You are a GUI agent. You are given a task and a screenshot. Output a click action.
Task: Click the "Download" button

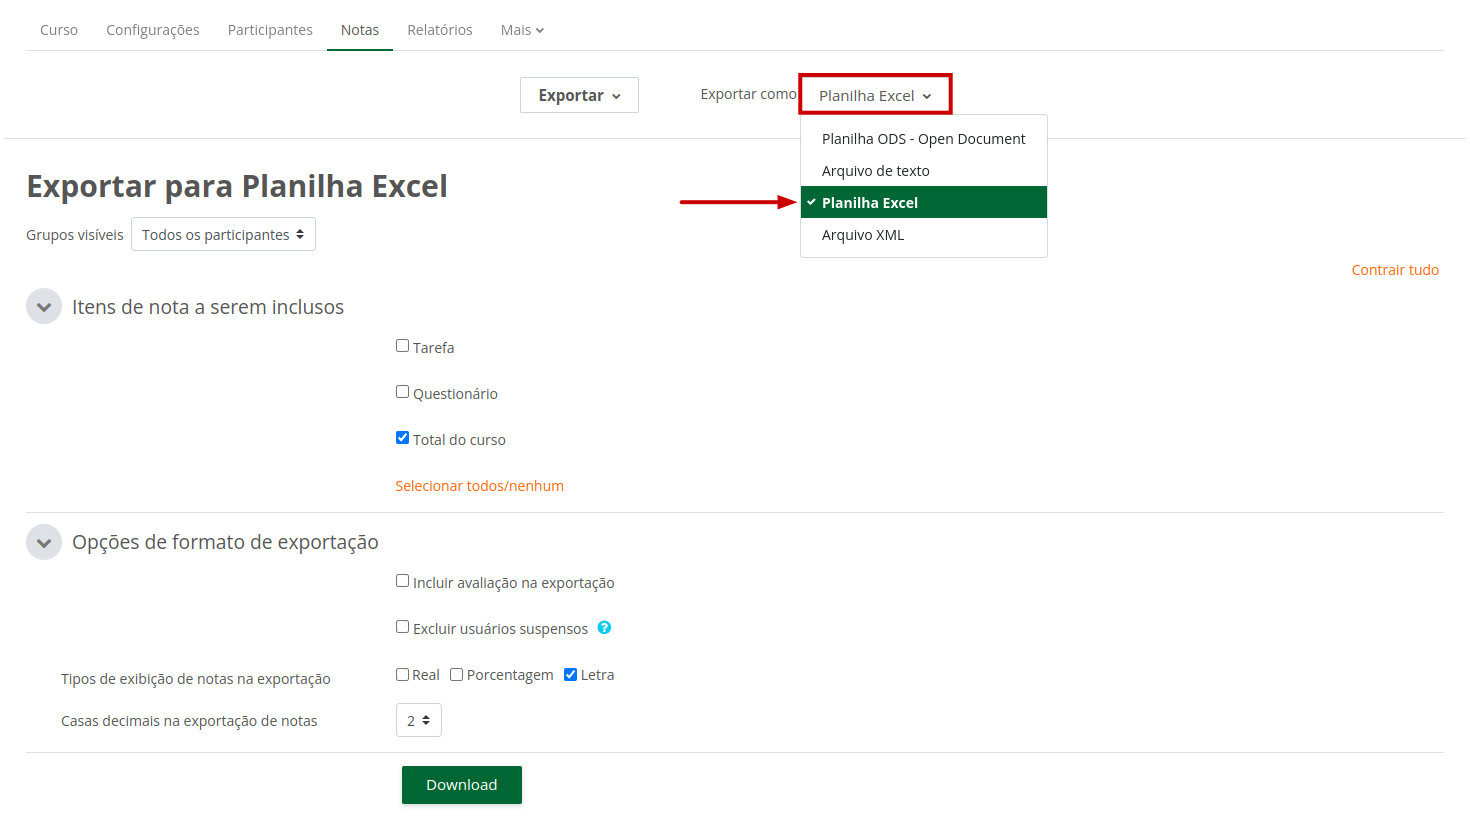[461, 784]
